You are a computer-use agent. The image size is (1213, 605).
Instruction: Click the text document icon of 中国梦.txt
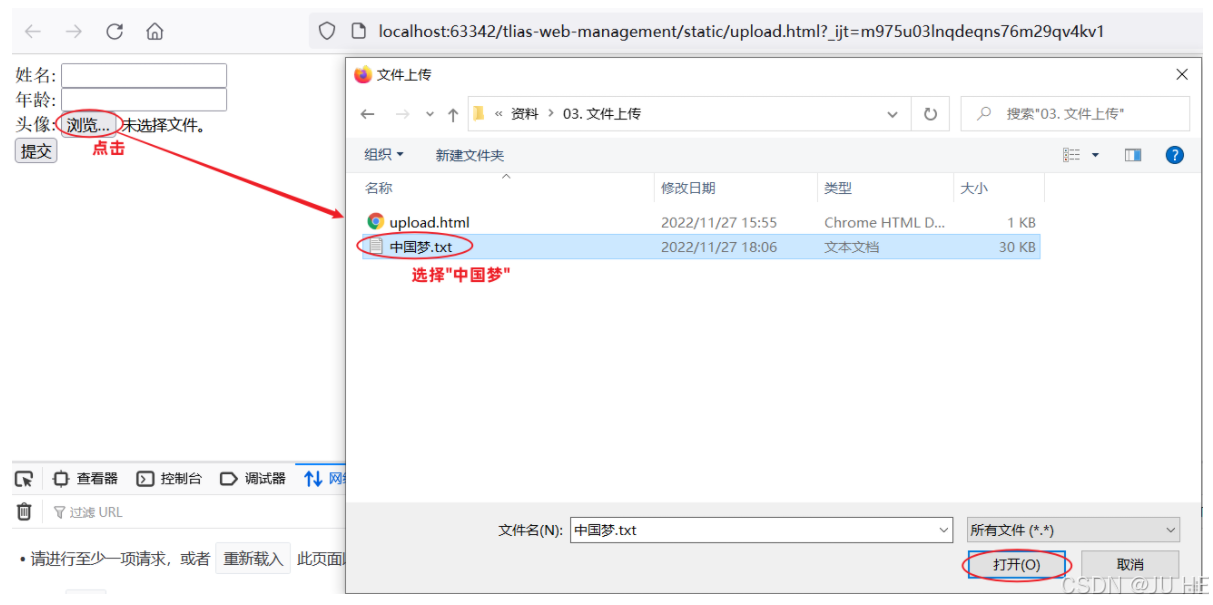pyautogui.click(x=376, y=246)
